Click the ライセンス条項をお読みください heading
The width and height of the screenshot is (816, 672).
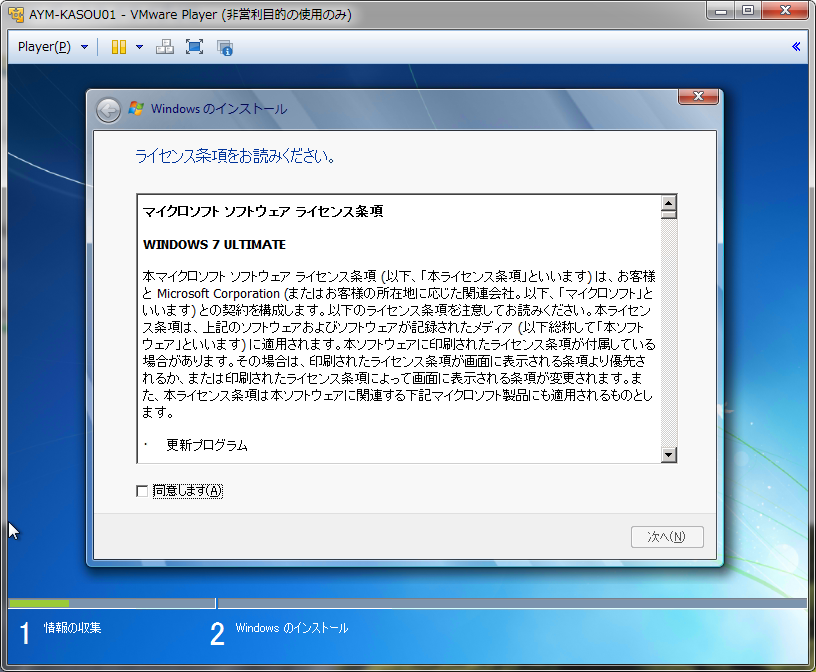coord(235,156)
